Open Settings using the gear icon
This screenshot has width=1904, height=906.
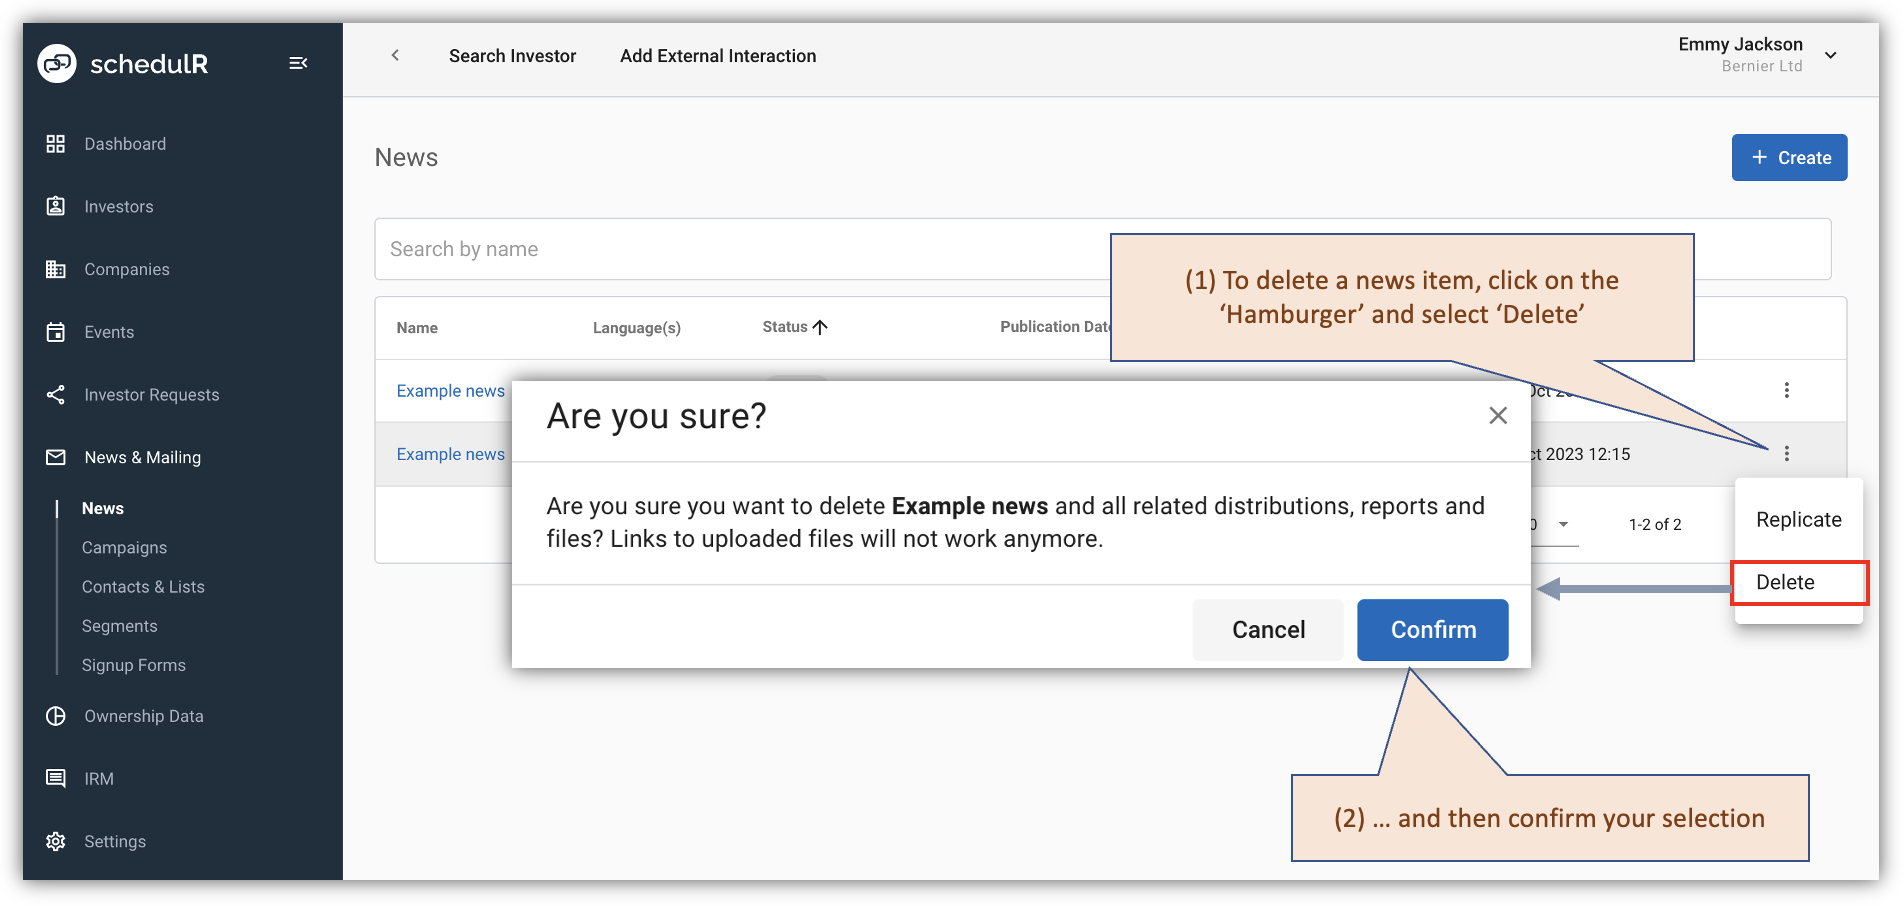point(56,841)
